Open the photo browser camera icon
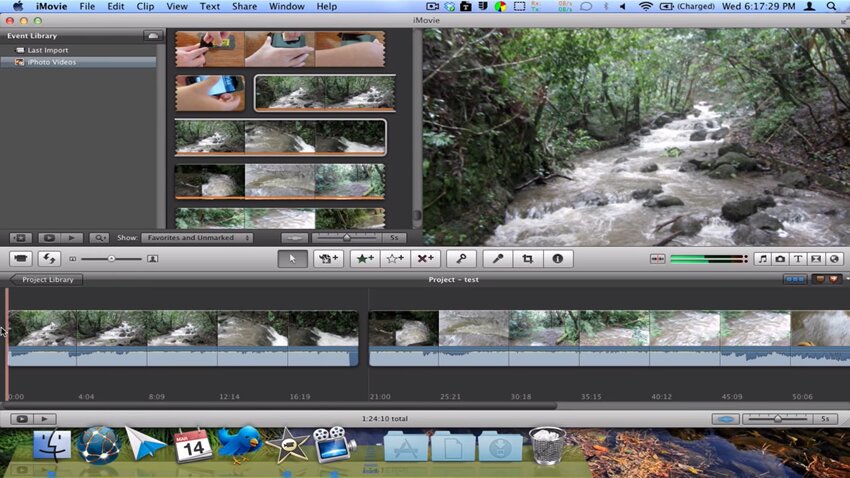The image size is (850, 478). (x=780, y=259)
